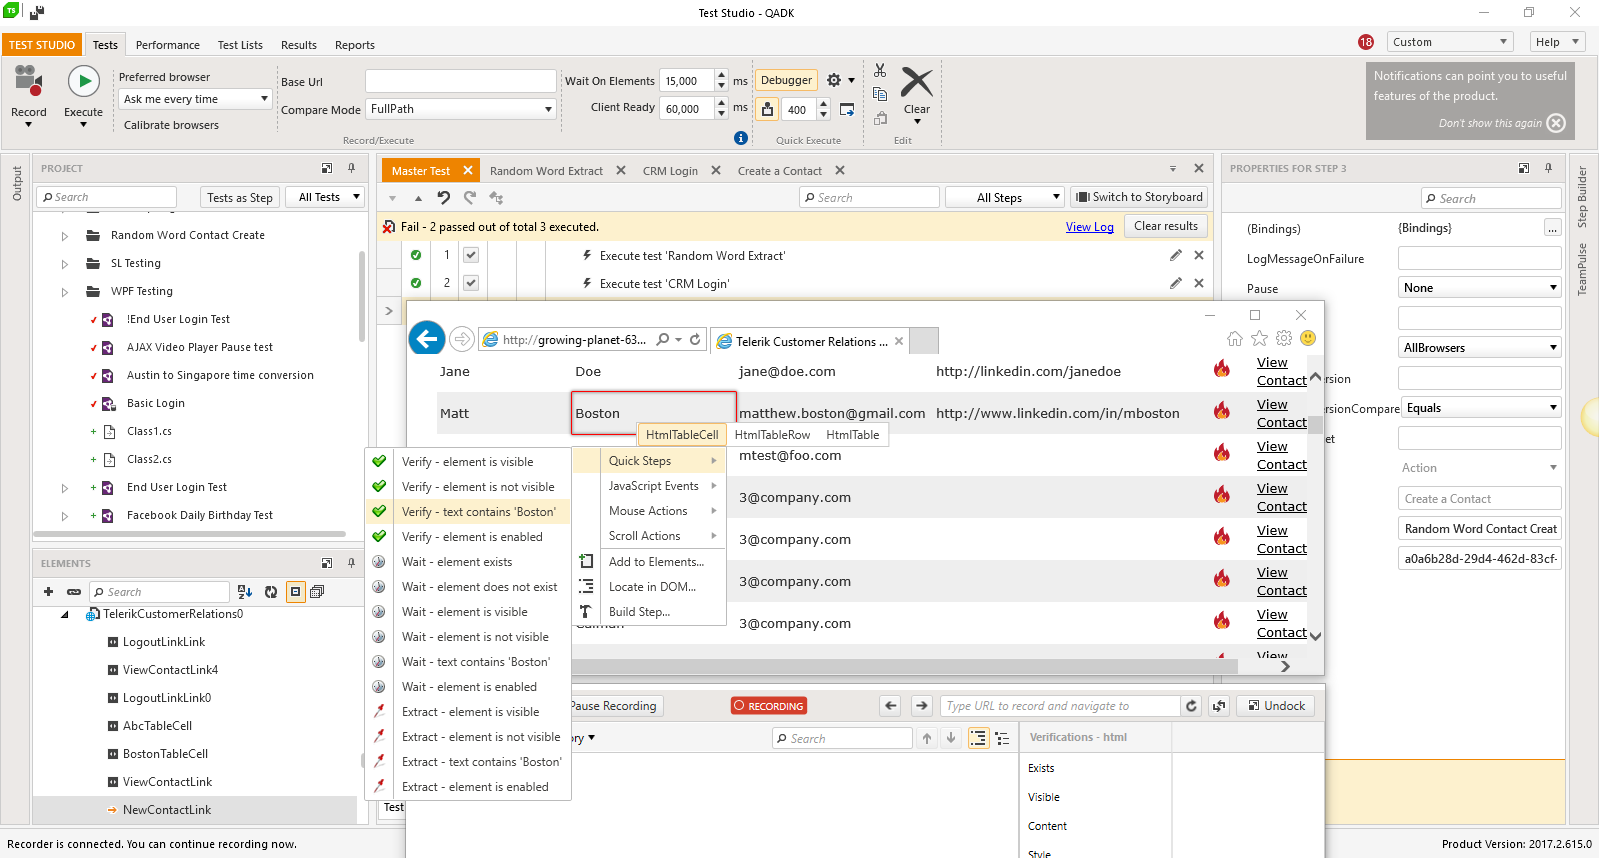1599x858 pixels.
Task: Switch to the Performance ribbon tab
Action: tap(168, 45)
